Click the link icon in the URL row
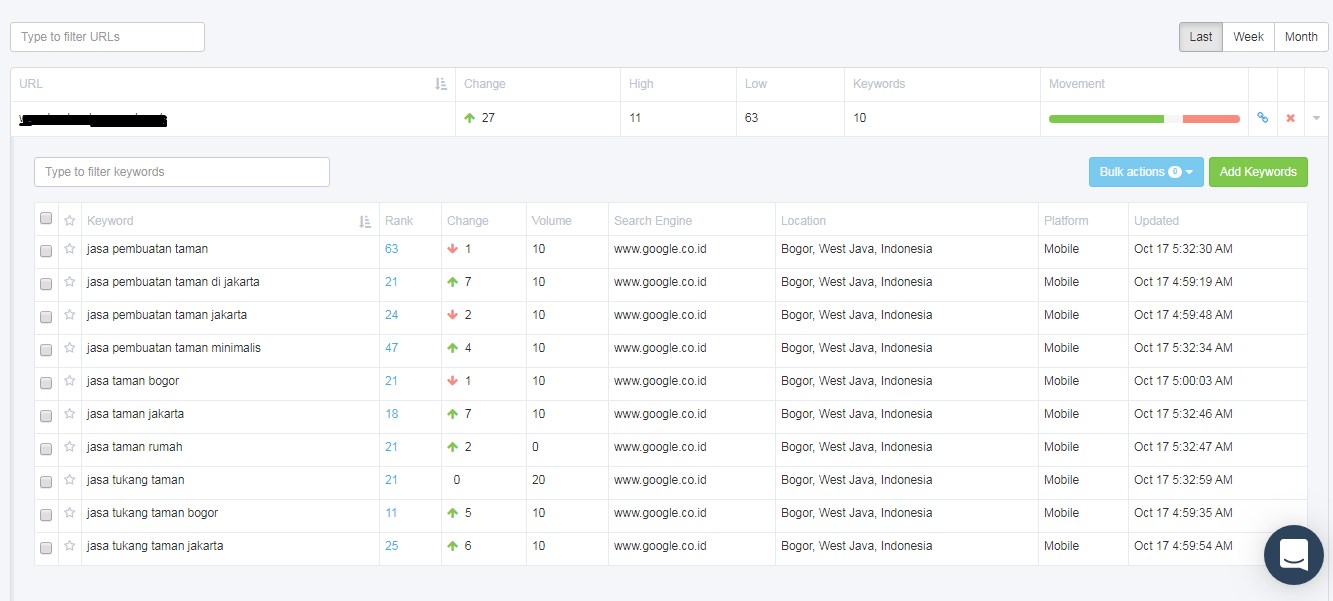 [x=1262, y=118]
